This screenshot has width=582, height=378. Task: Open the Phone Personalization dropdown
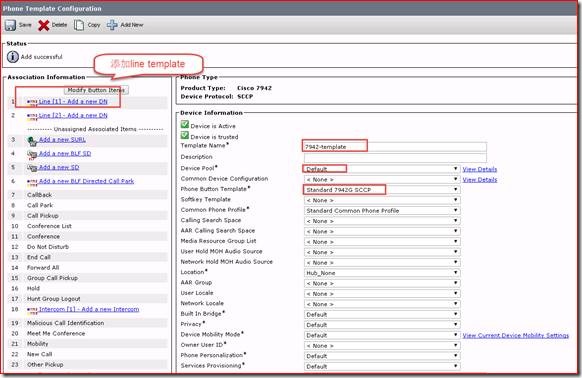coord(382,356)
